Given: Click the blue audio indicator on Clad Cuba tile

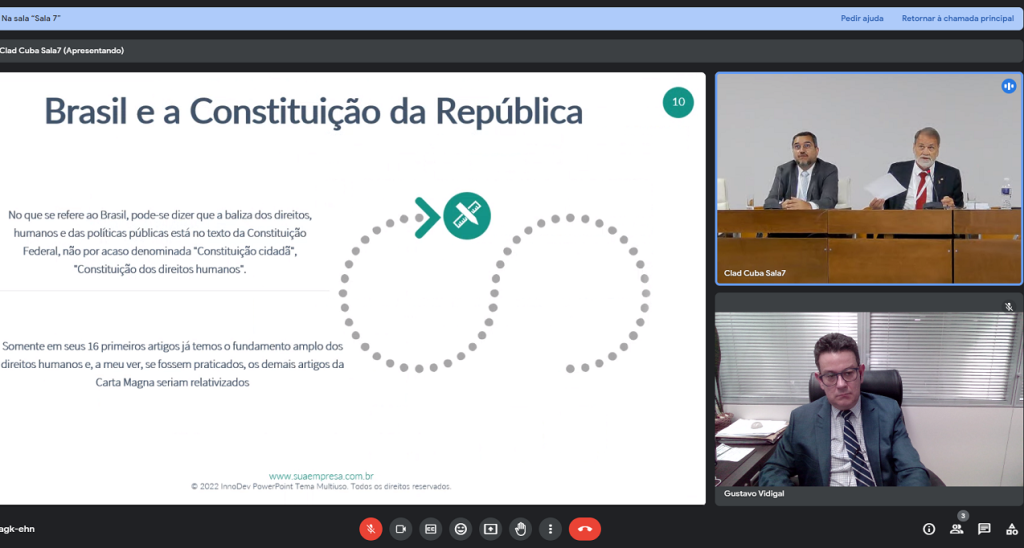Looking at the screenshot, I should (1009, 86).
